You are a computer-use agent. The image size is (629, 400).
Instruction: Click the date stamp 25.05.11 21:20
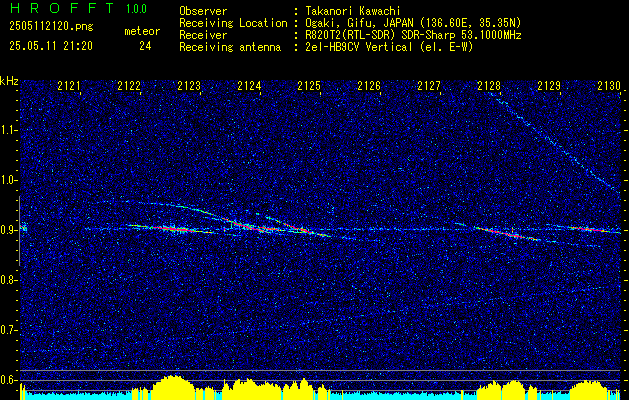(x=51, y=46)
